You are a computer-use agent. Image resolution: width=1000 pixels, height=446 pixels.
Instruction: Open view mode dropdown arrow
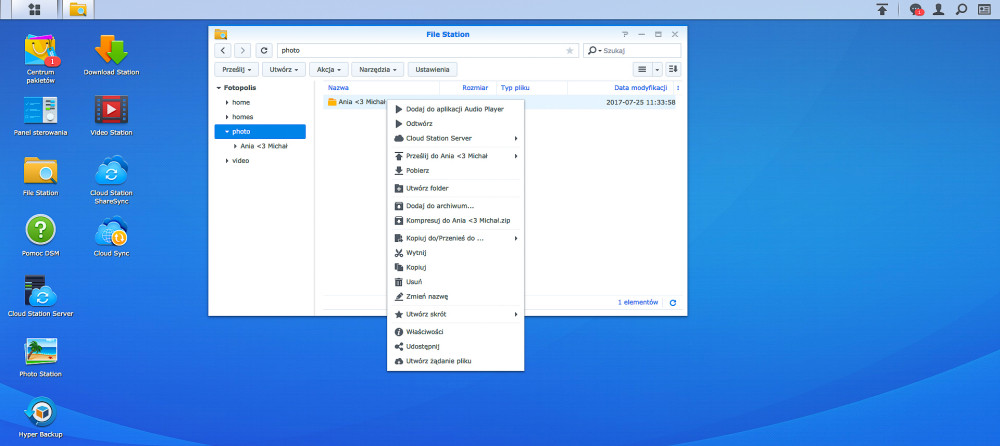point(657,69)
